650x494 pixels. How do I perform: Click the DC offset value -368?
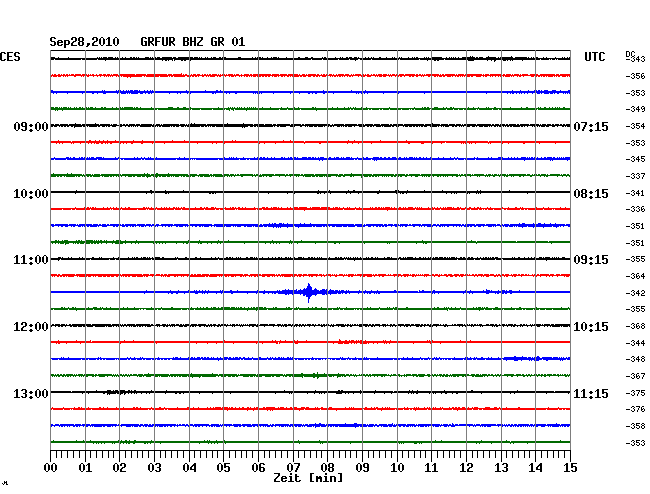[x=635, y=326]
